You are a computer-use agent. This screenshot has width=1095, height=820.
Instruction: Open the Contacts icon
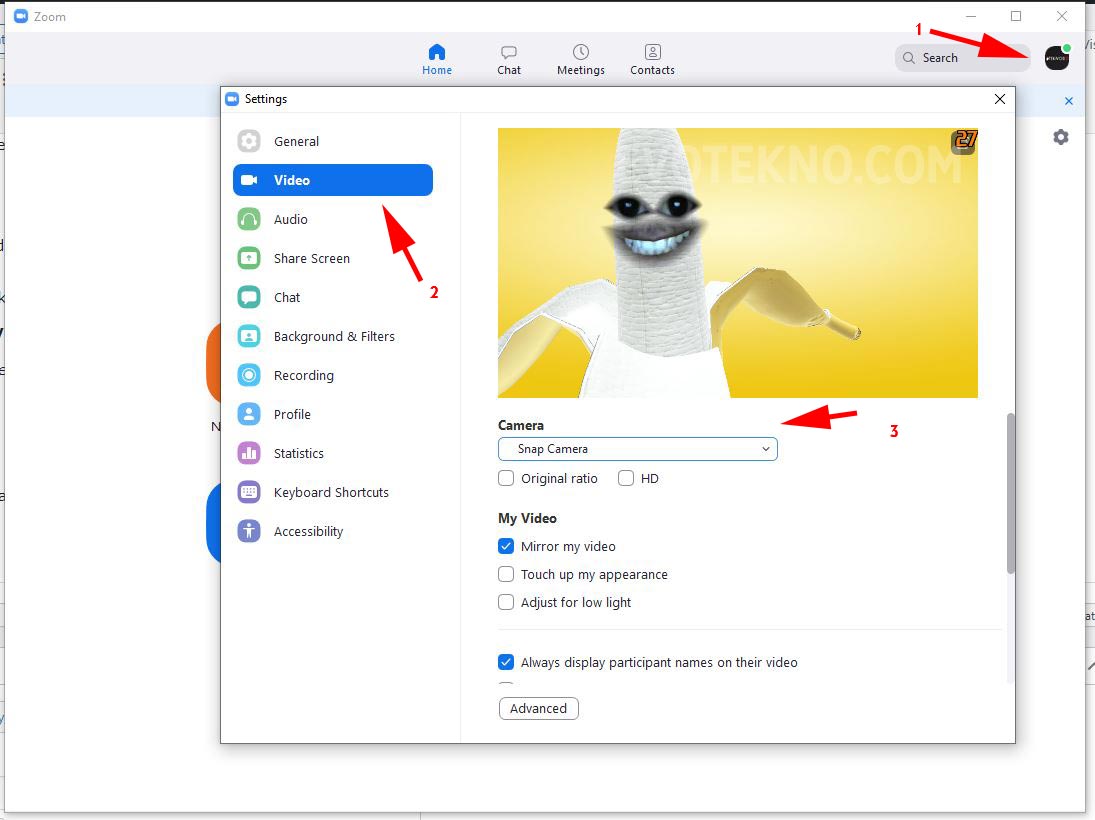coord(652,52)
